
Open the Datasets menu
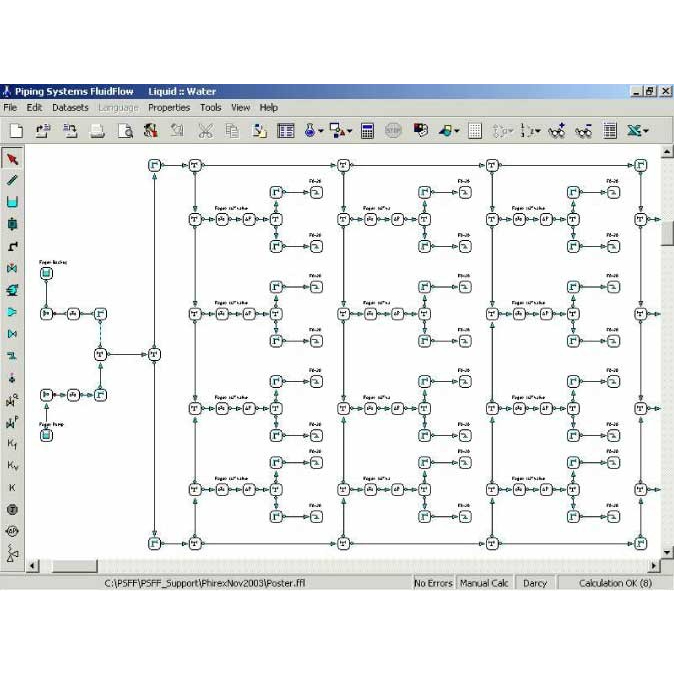[70, 107]
